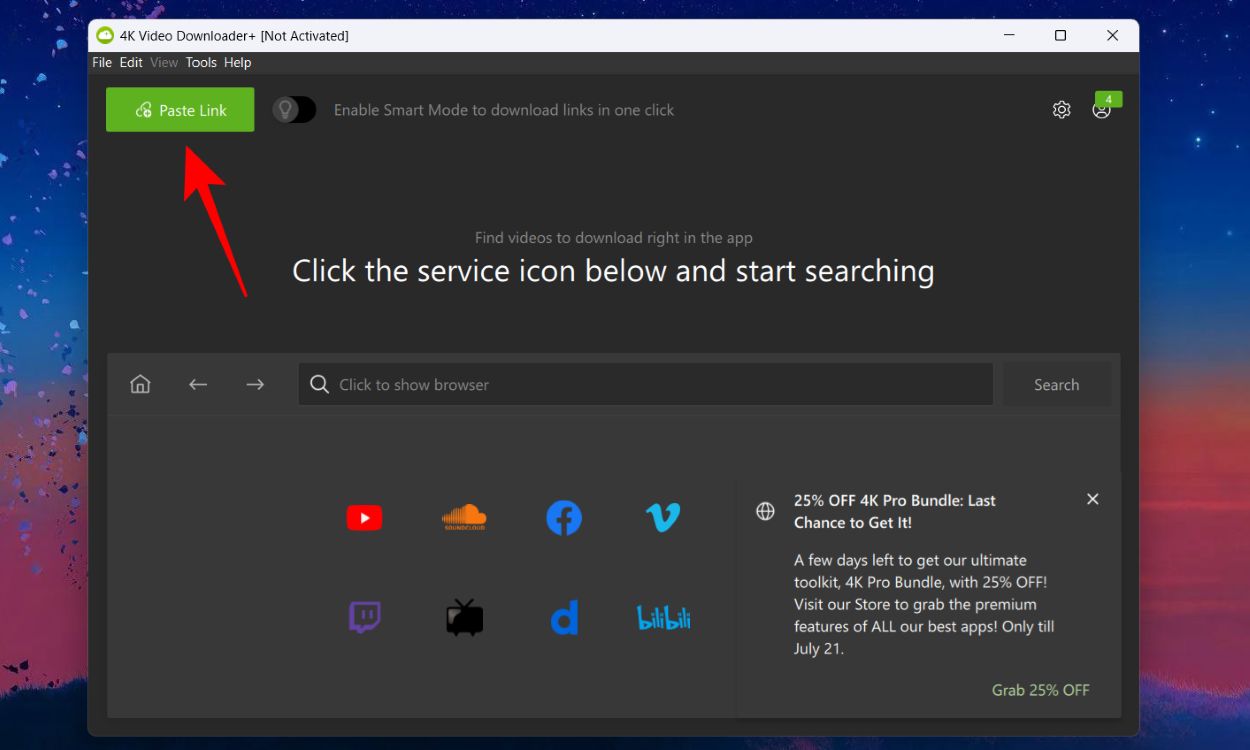The image size is (1250, 750).
Task: Select the SoundCloud service icon
Action: click(464, 517)
